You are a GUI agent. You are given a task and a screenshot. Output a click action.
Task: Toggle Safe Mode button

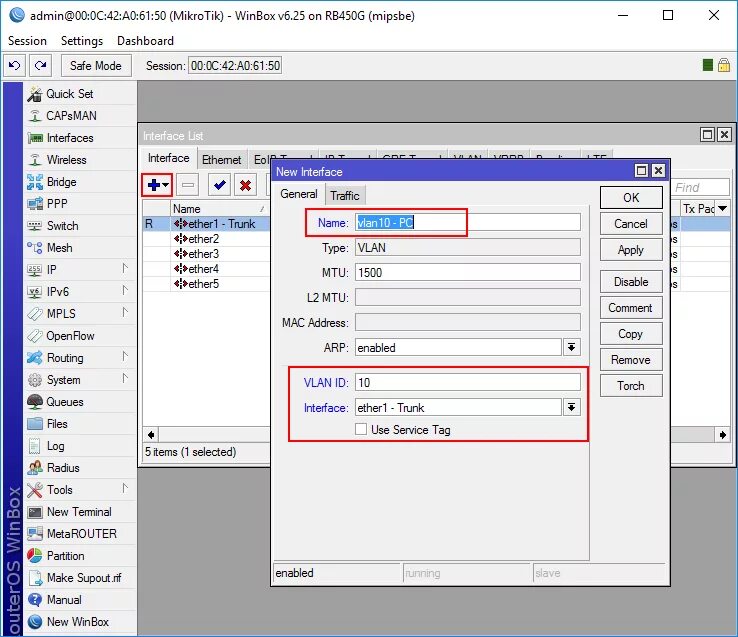click(96, 65)
